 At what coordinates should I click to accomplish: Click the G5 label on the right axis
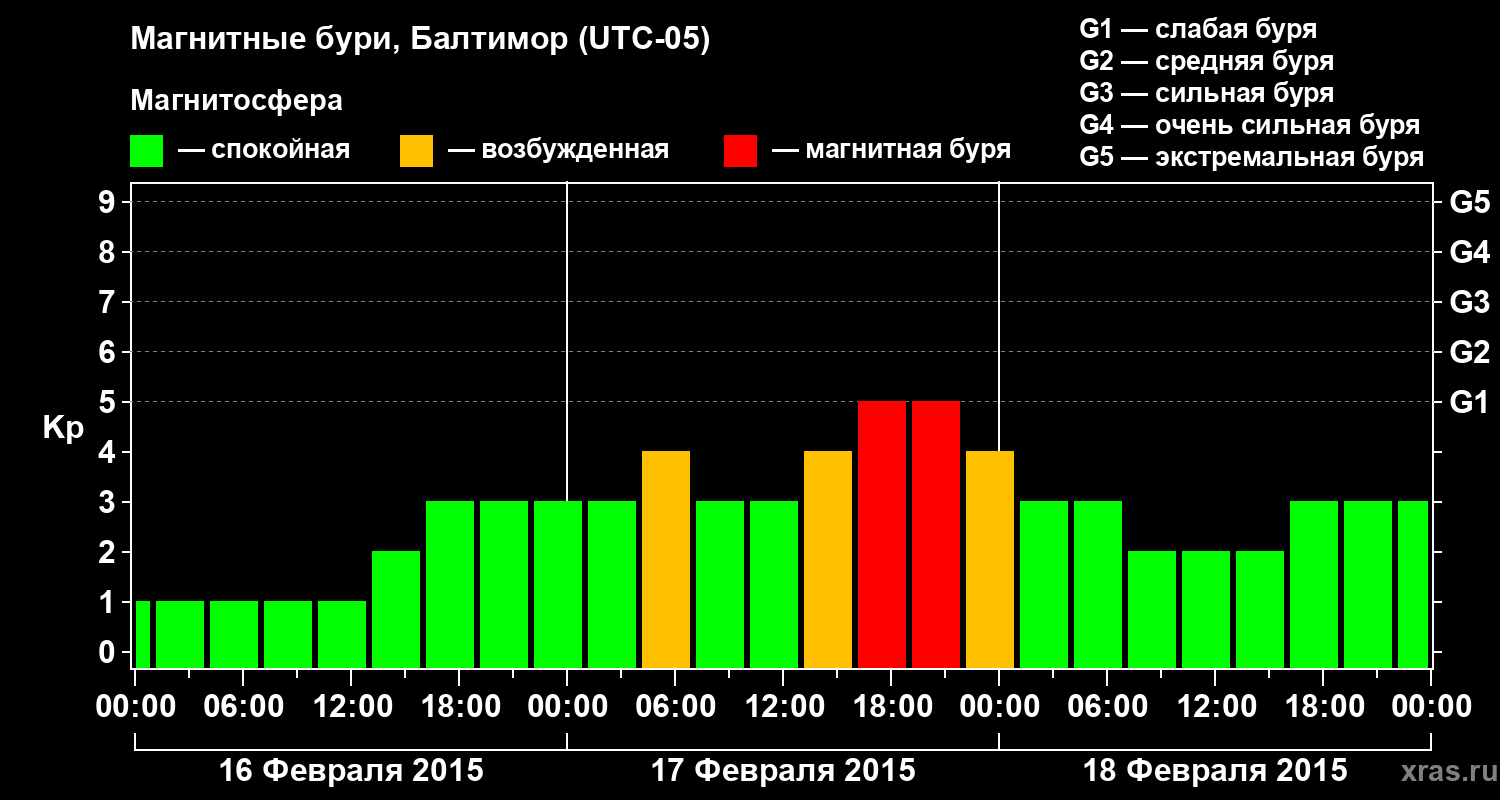click(x=1469, y=202)
